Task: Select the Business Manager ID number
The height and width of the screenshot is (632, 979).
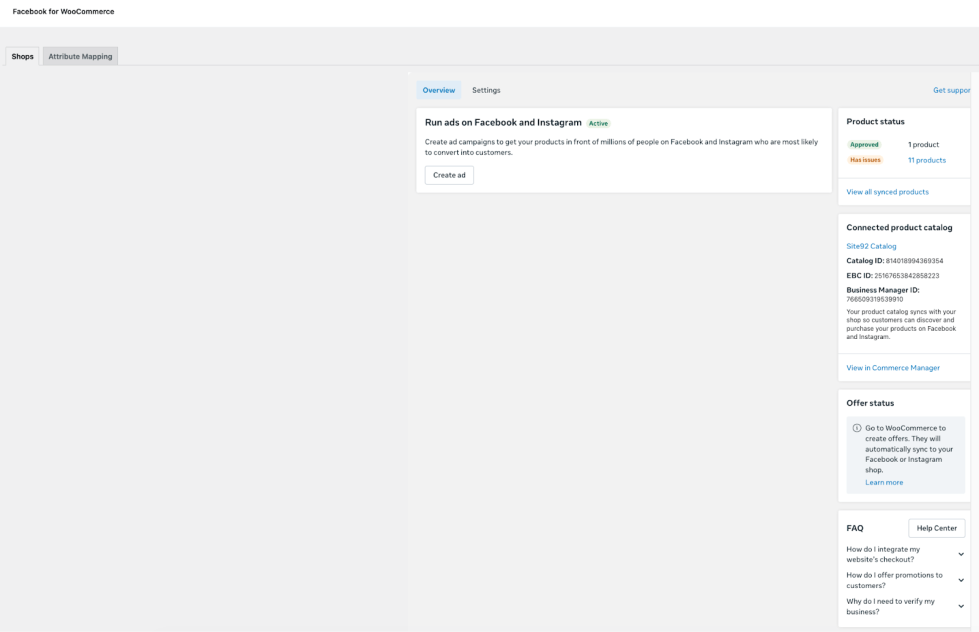Action: pyautogui.click(x=875, y=299)
